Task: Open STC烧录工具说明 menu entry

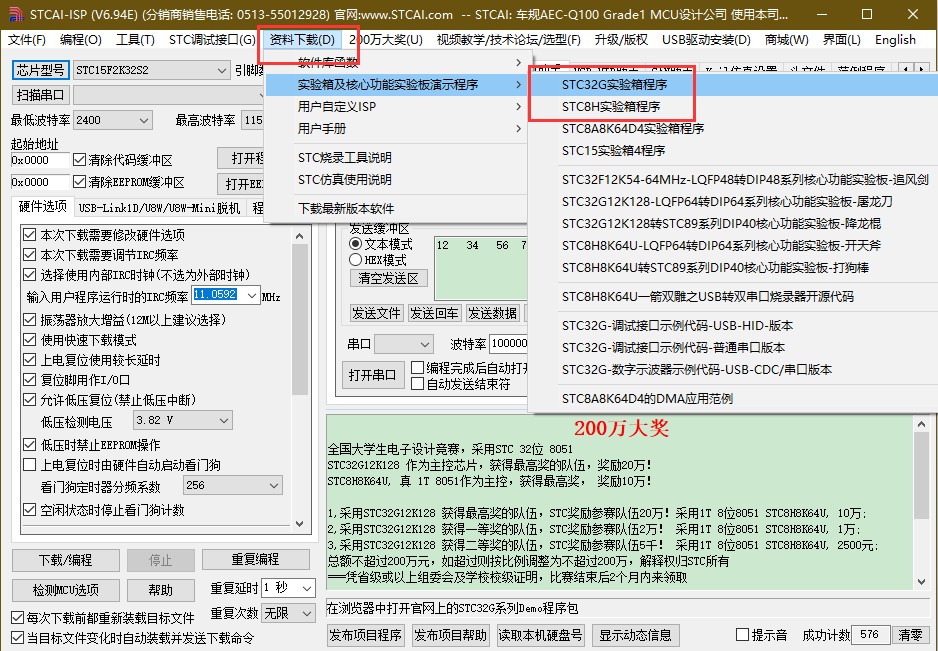Action: tap(395, 158)
